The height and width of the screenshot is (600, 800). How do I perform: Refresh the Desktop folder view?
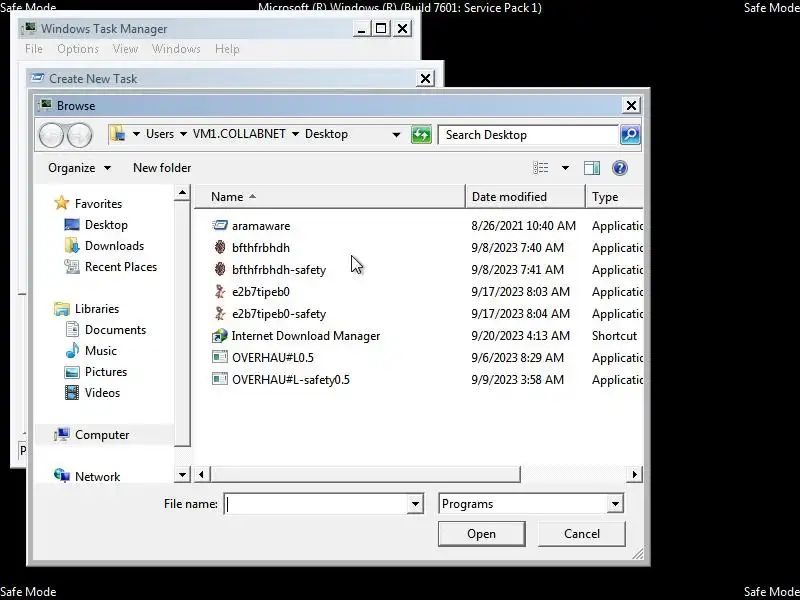click(421, 135)
